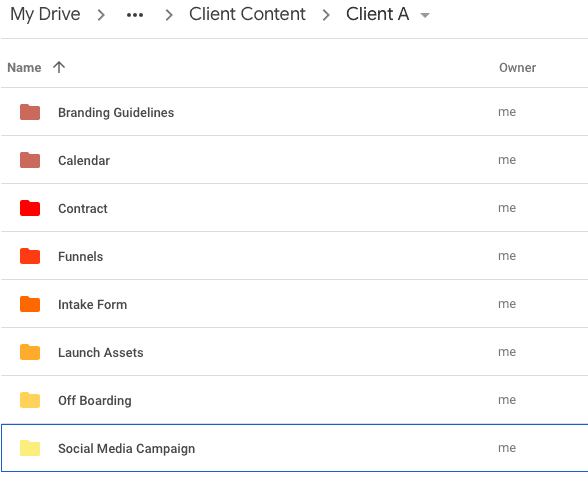588x484 pixels.
Task: Click the Calendar folder icon
Action: pyautogui.click(x=30, y=160)
